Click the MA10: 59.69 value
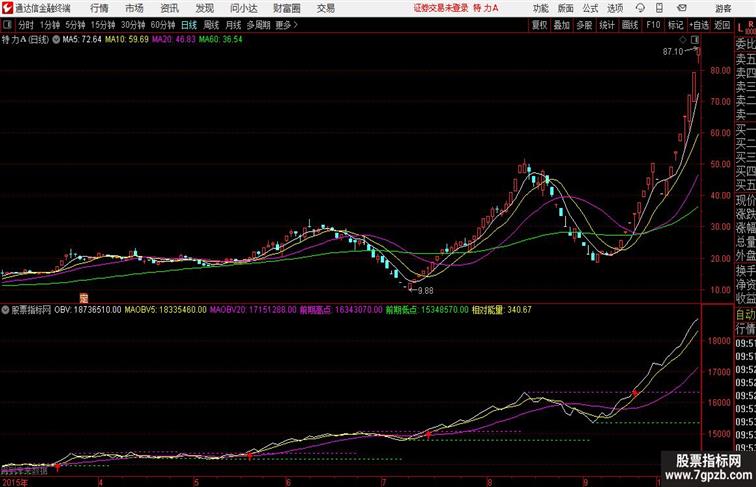 (x=127, y=40)
